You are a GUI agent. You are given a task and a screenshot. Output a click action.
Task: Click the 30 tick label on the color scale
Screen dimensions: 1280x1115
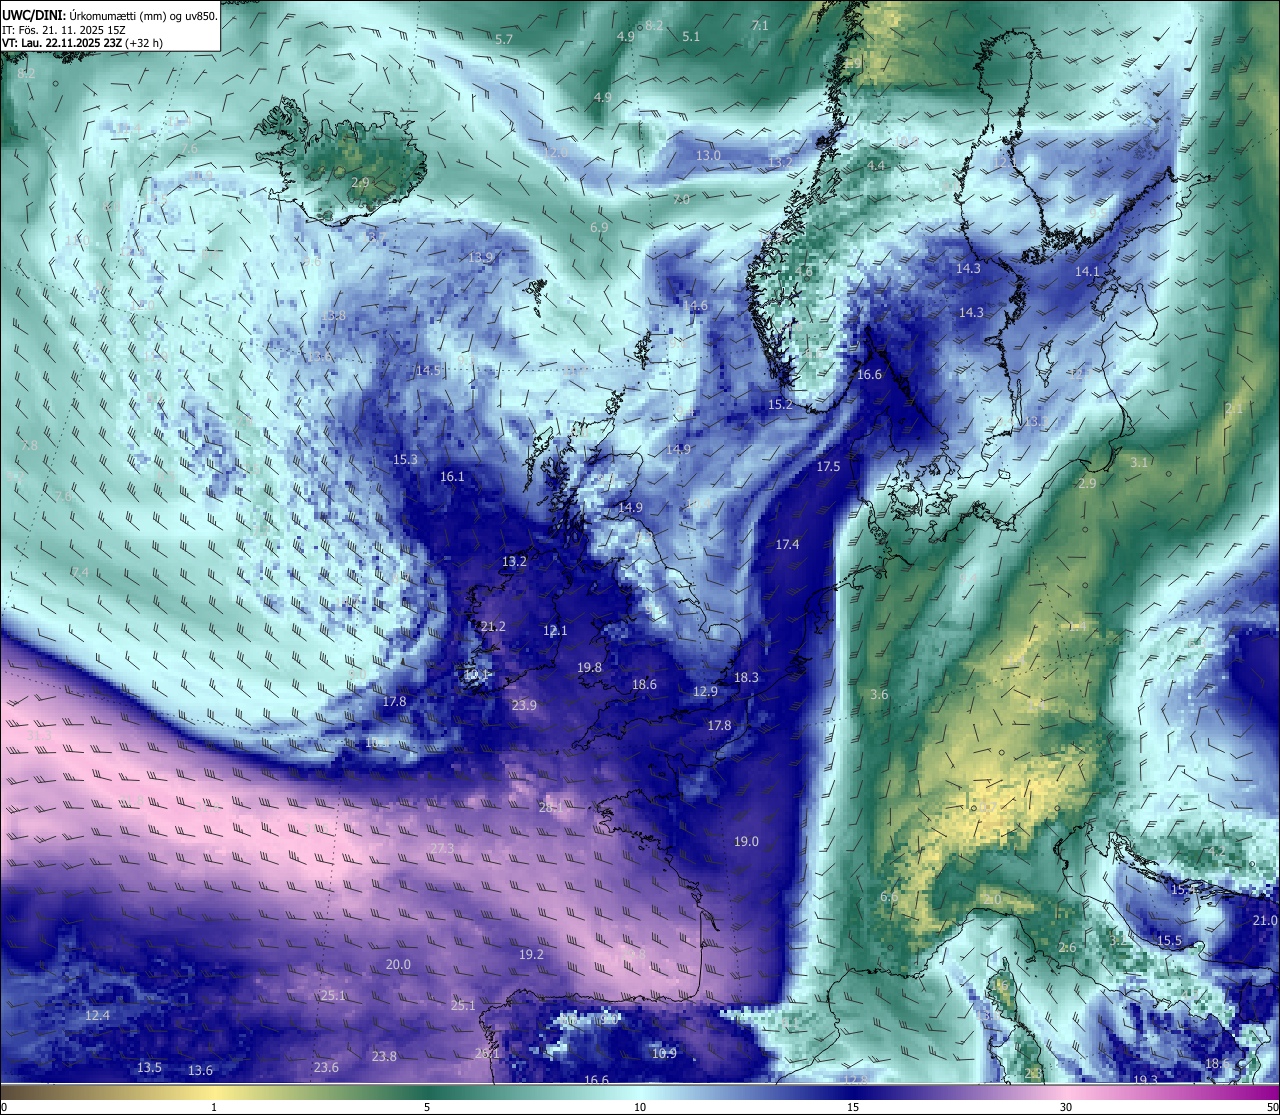(1066, 1107)
